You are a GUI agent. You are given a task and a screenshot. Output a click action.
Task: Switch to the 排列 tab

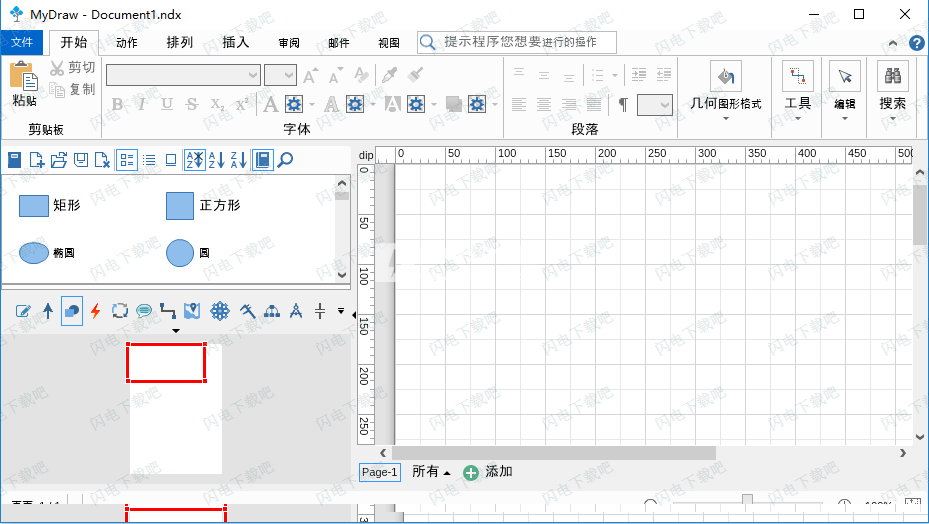point(180,43)
